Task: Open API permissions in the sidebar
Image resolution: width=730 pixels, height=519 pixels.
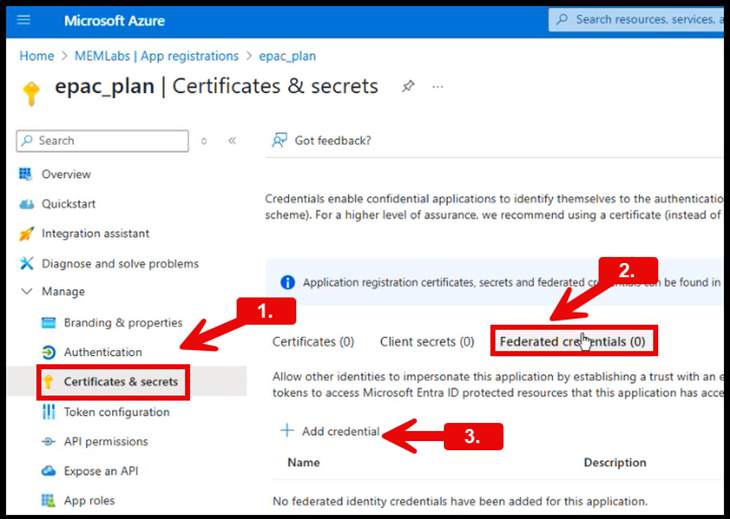Action: 106,441
